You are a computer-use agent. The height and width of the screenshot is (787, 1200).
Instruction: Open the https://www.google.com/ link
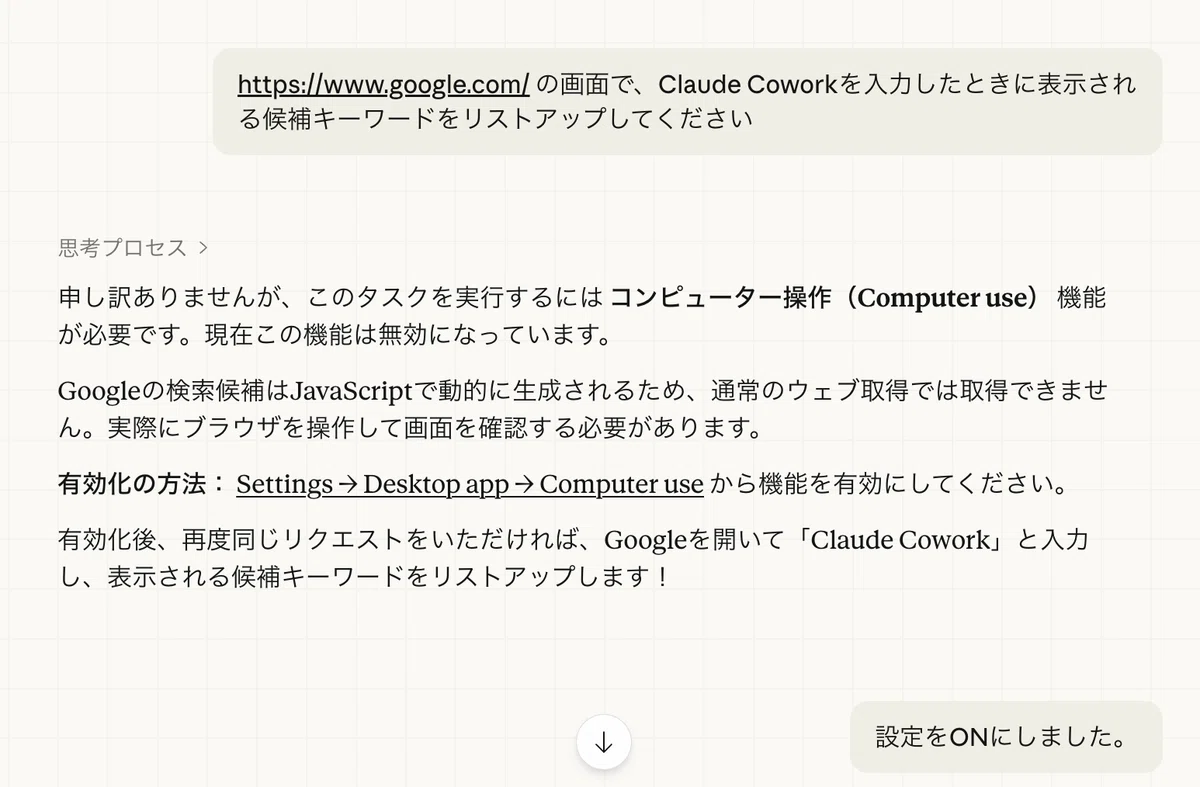pyautogui.click(x=383, y=84)
